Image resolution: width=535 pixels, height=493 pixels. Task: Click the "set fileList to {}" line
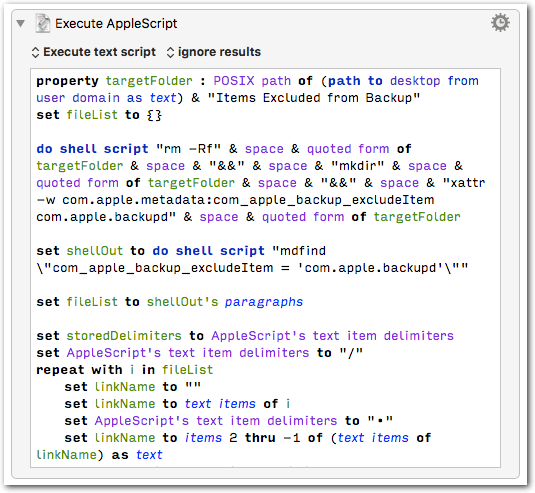click(x=99, y=115)
